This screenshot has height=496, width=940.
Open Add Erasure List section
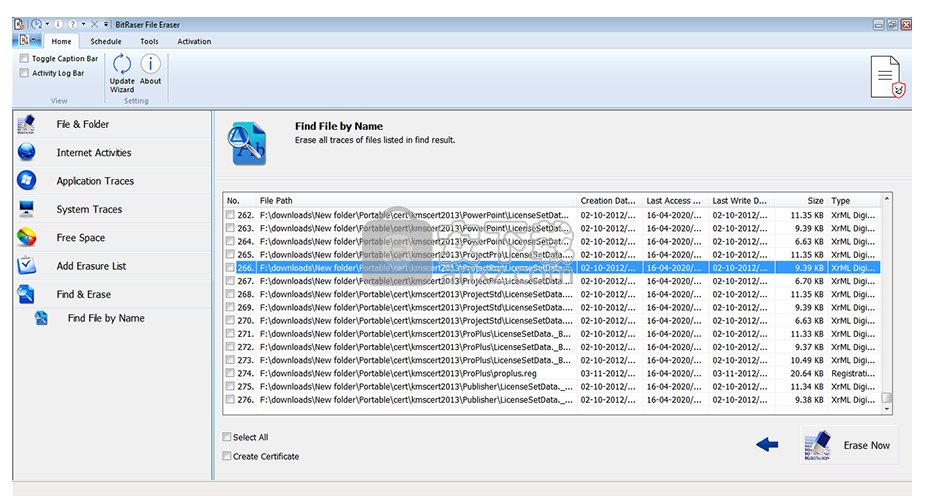pyautogui.click(x=113, y=266)
